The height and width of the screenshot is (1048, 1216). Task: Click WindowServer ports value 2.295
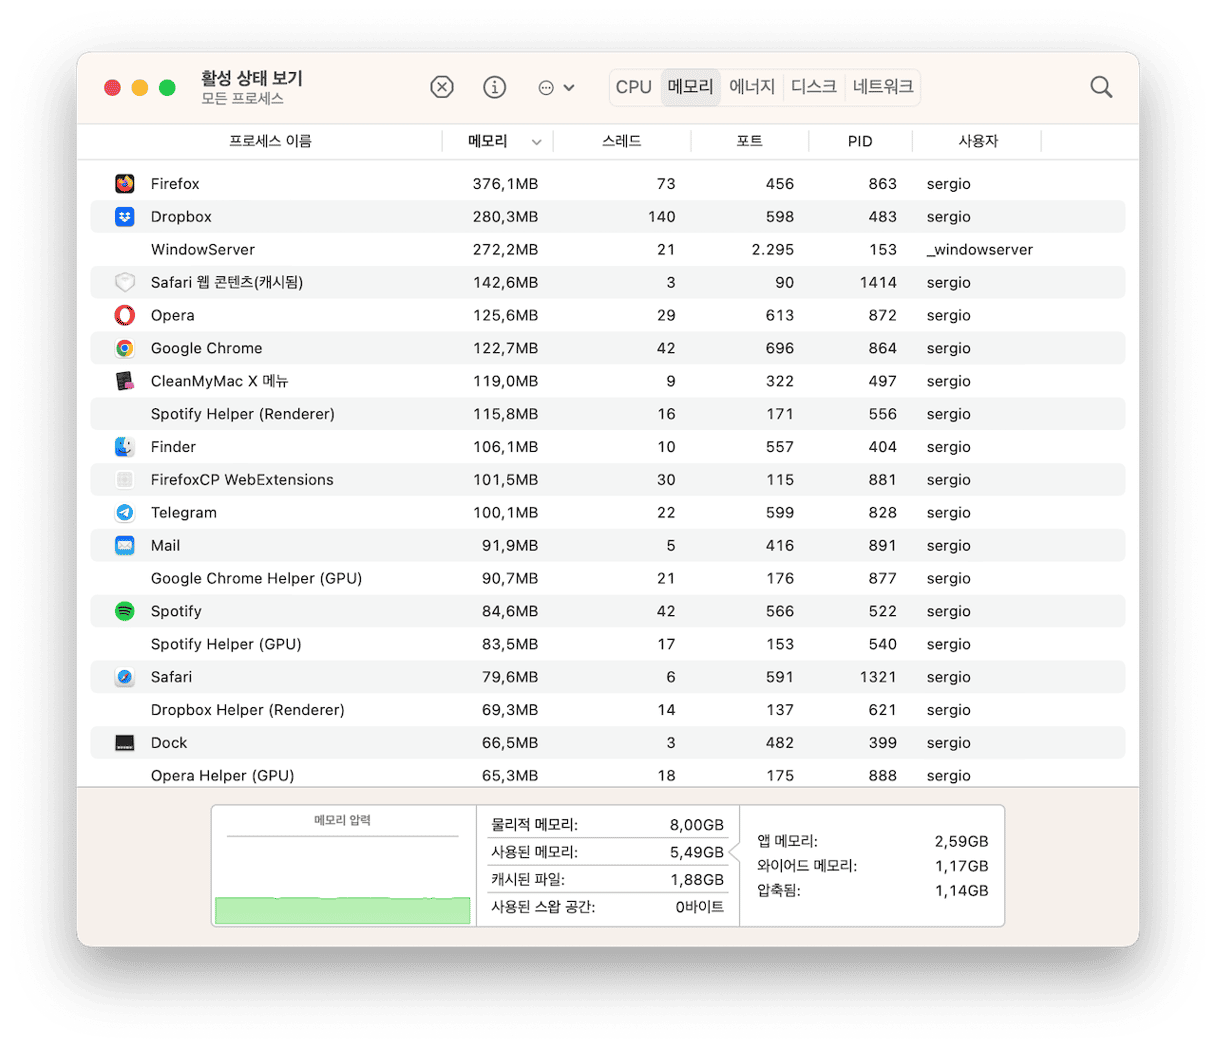click(x=773, y=250)
